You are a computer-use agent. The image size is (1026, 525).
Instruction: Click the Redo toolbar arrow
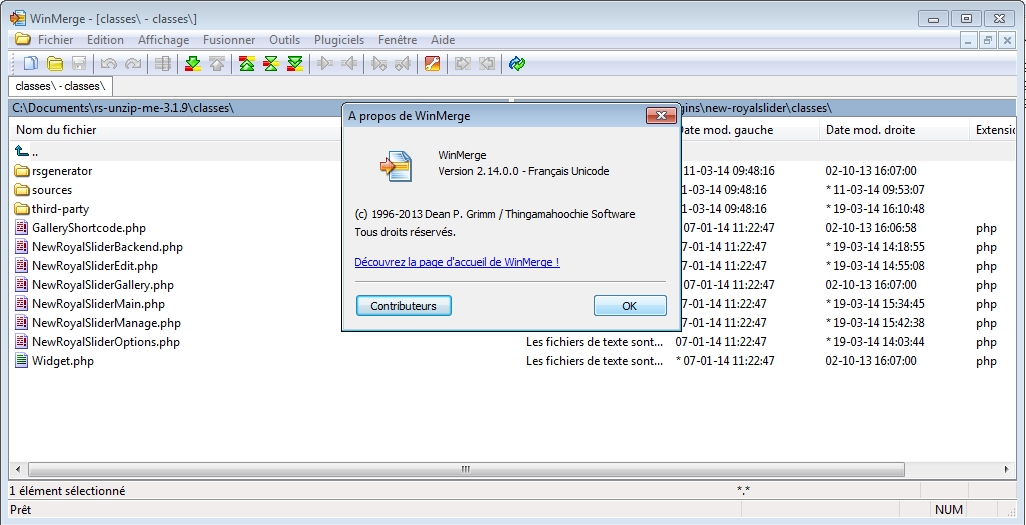[x=133, y=63]
